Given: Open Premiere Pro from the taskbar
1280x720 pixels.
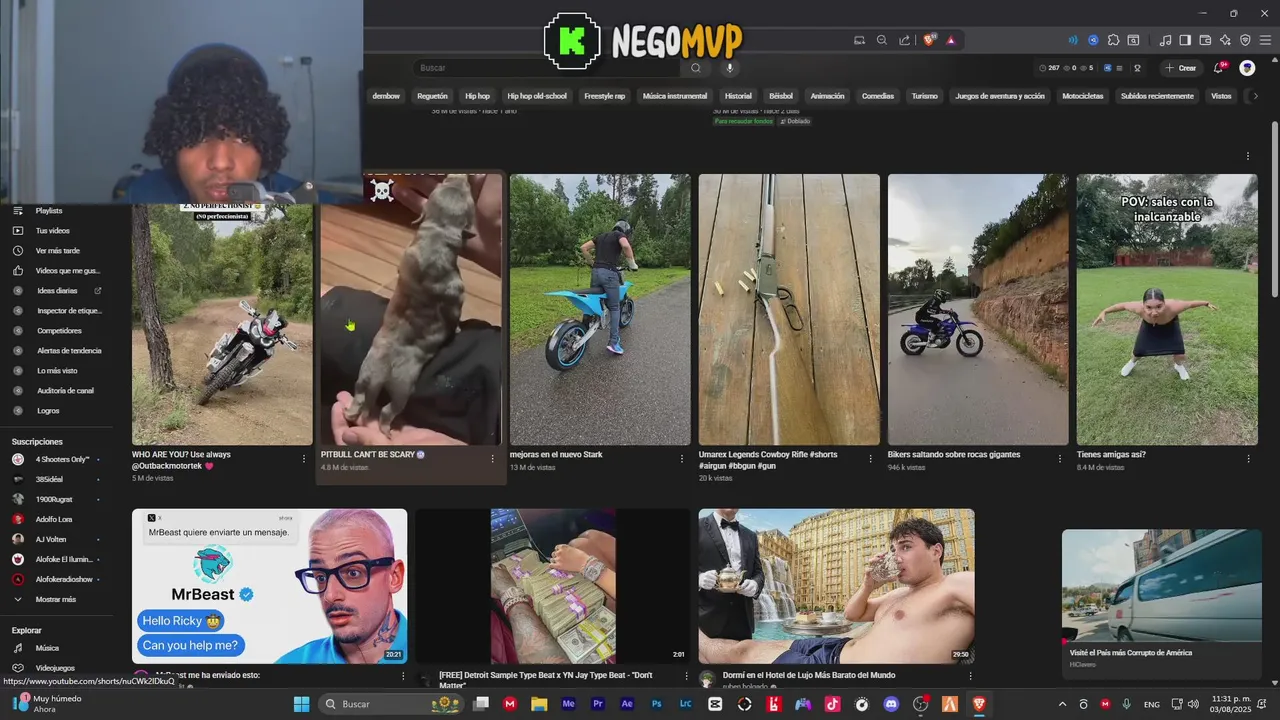Looking at the screenshot, I should [x=598, y=704].
